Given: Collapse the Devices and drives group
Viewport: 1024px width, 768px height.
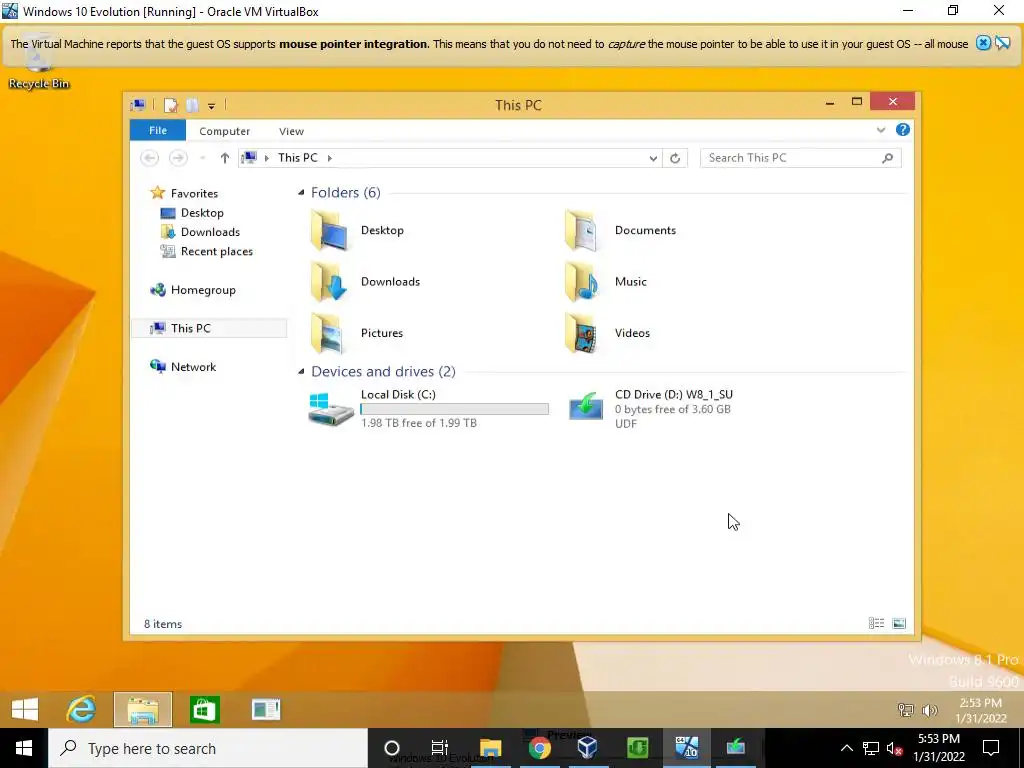Looking at the screenshot, I should (301, 372).
